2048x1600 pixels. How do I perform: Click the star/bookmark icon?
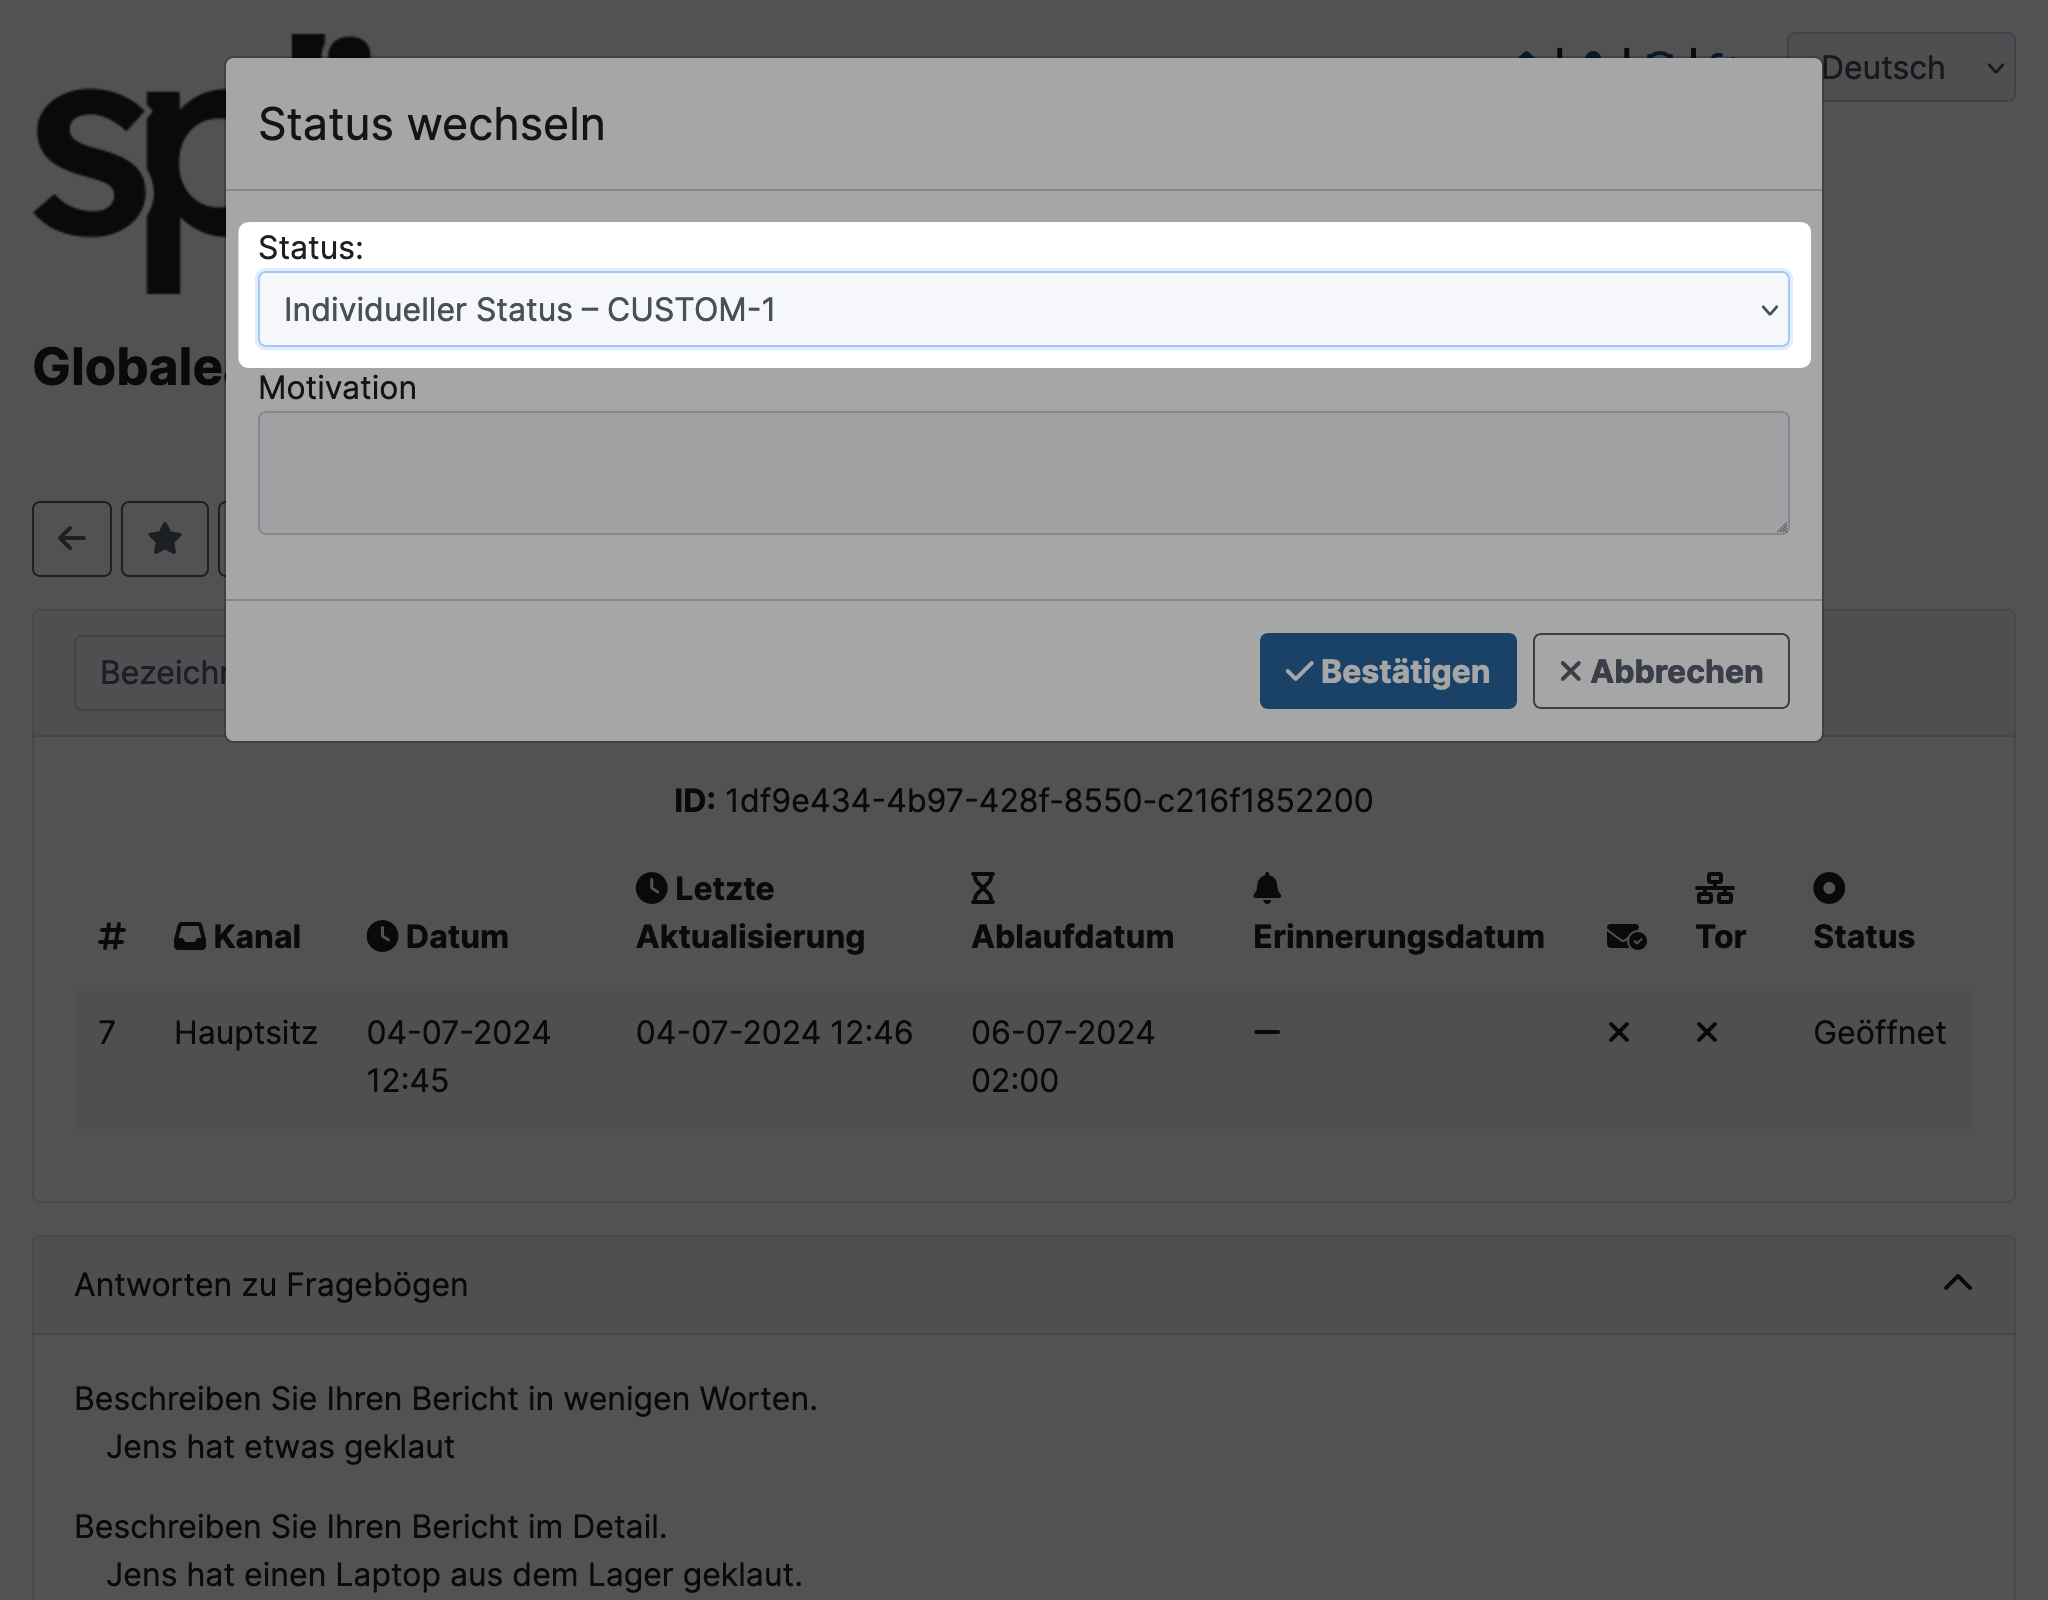165,537
